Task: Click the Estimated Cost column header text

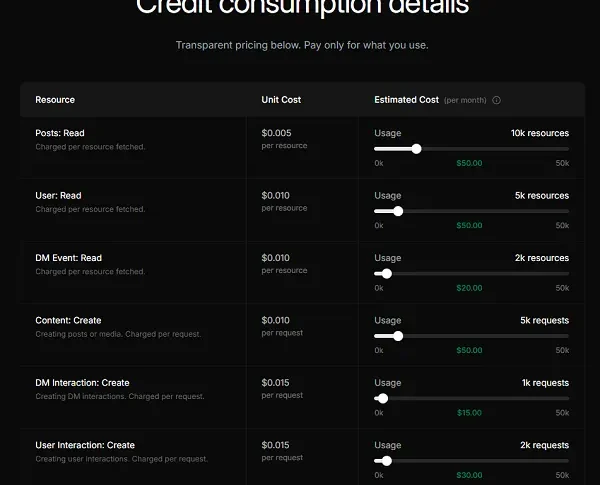Action: click(x=407, y=100)
